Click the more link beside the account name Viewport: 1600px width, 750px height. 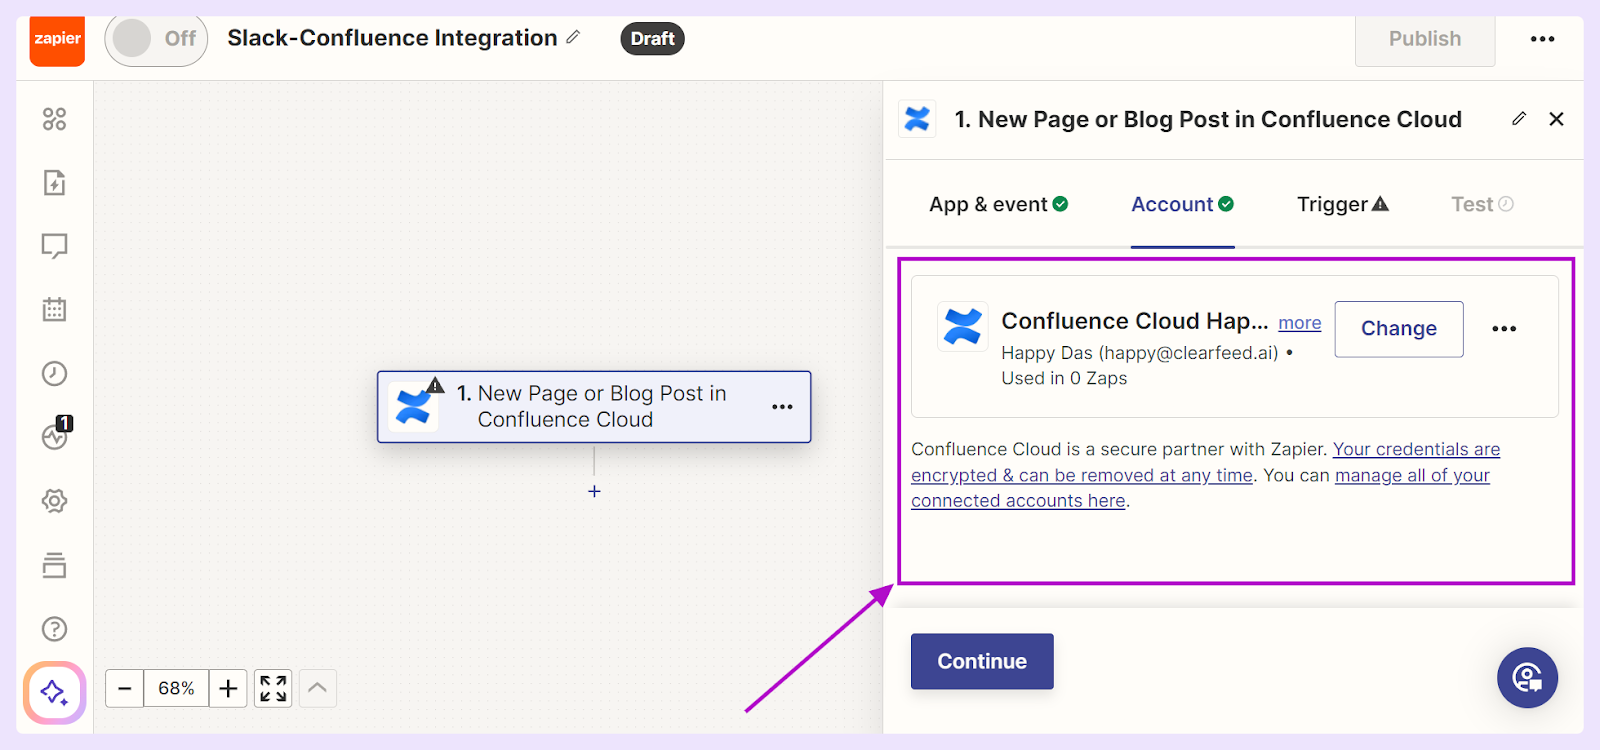1300,323
